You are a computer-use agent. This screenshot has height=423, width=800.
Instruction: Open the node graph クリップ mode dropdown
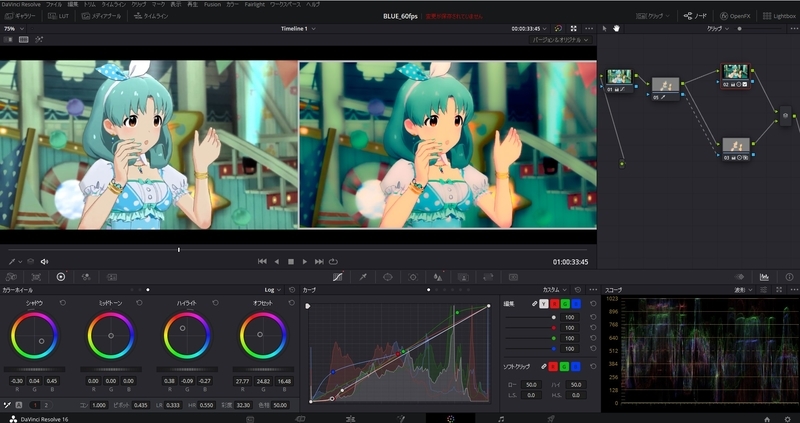point(717,29)
